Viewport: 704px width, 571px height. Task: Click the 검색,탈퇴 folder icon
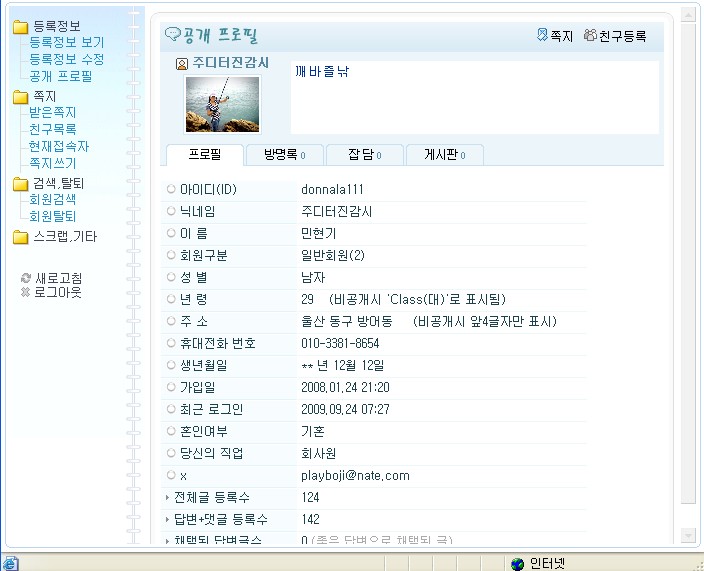point(20,184)
